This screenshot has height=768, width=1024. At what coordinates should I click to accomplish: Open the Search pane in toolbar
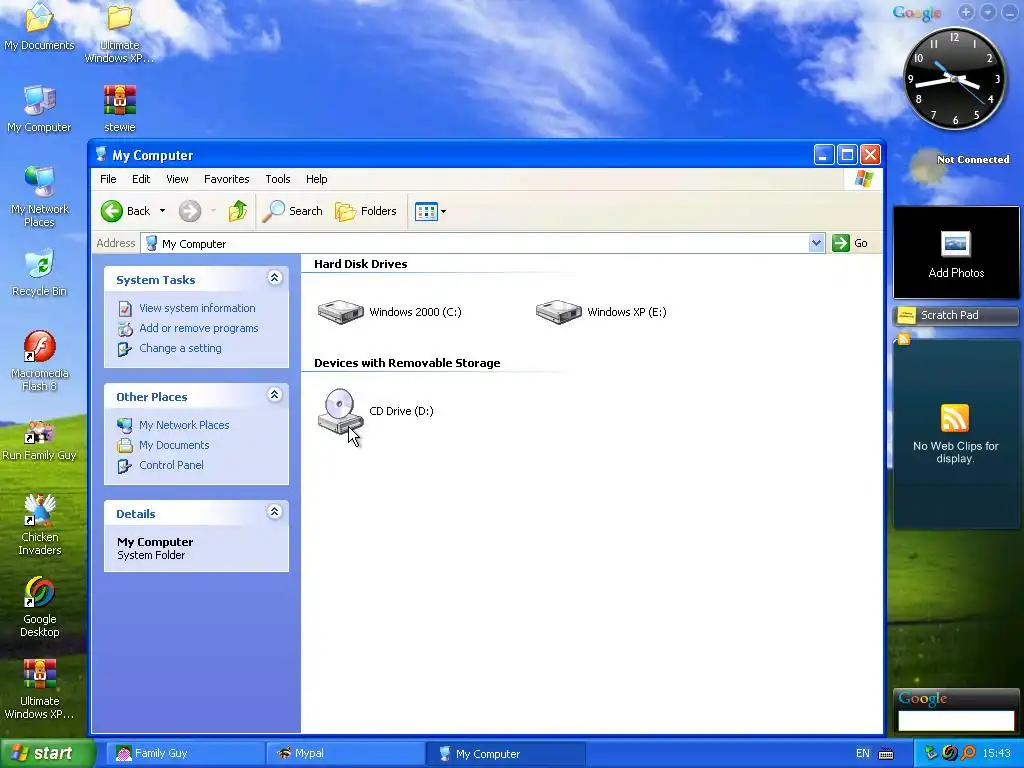tap(293, 211)
